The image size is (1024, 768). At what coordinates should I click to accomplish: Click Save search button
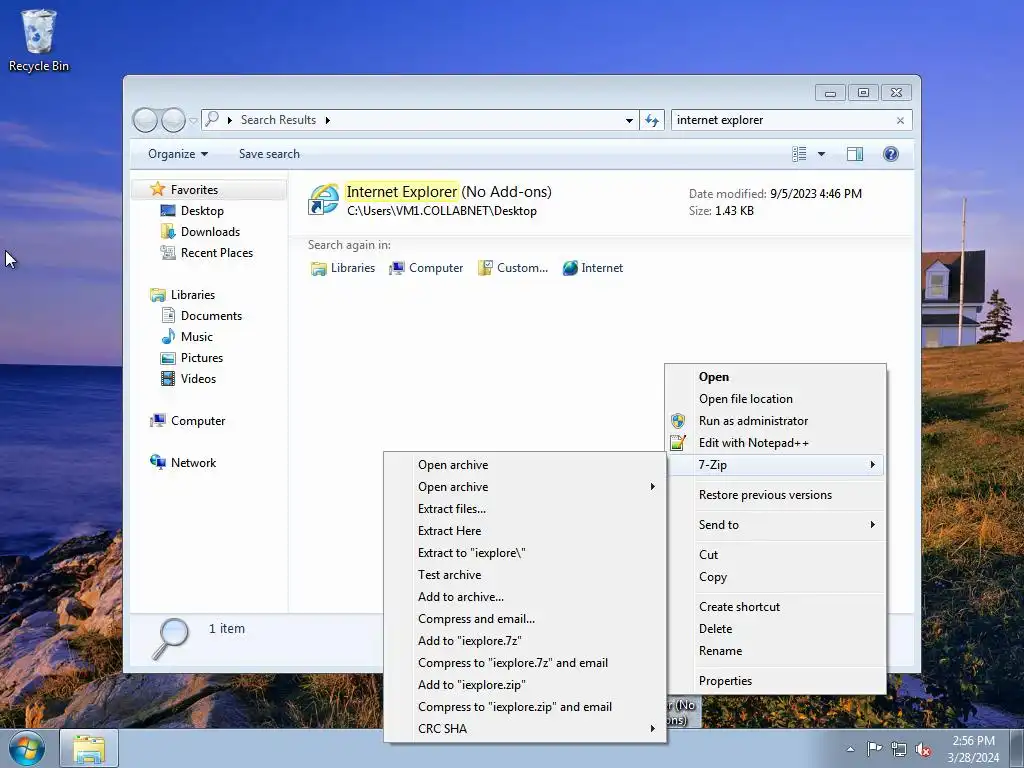click(x=269, y=154)
